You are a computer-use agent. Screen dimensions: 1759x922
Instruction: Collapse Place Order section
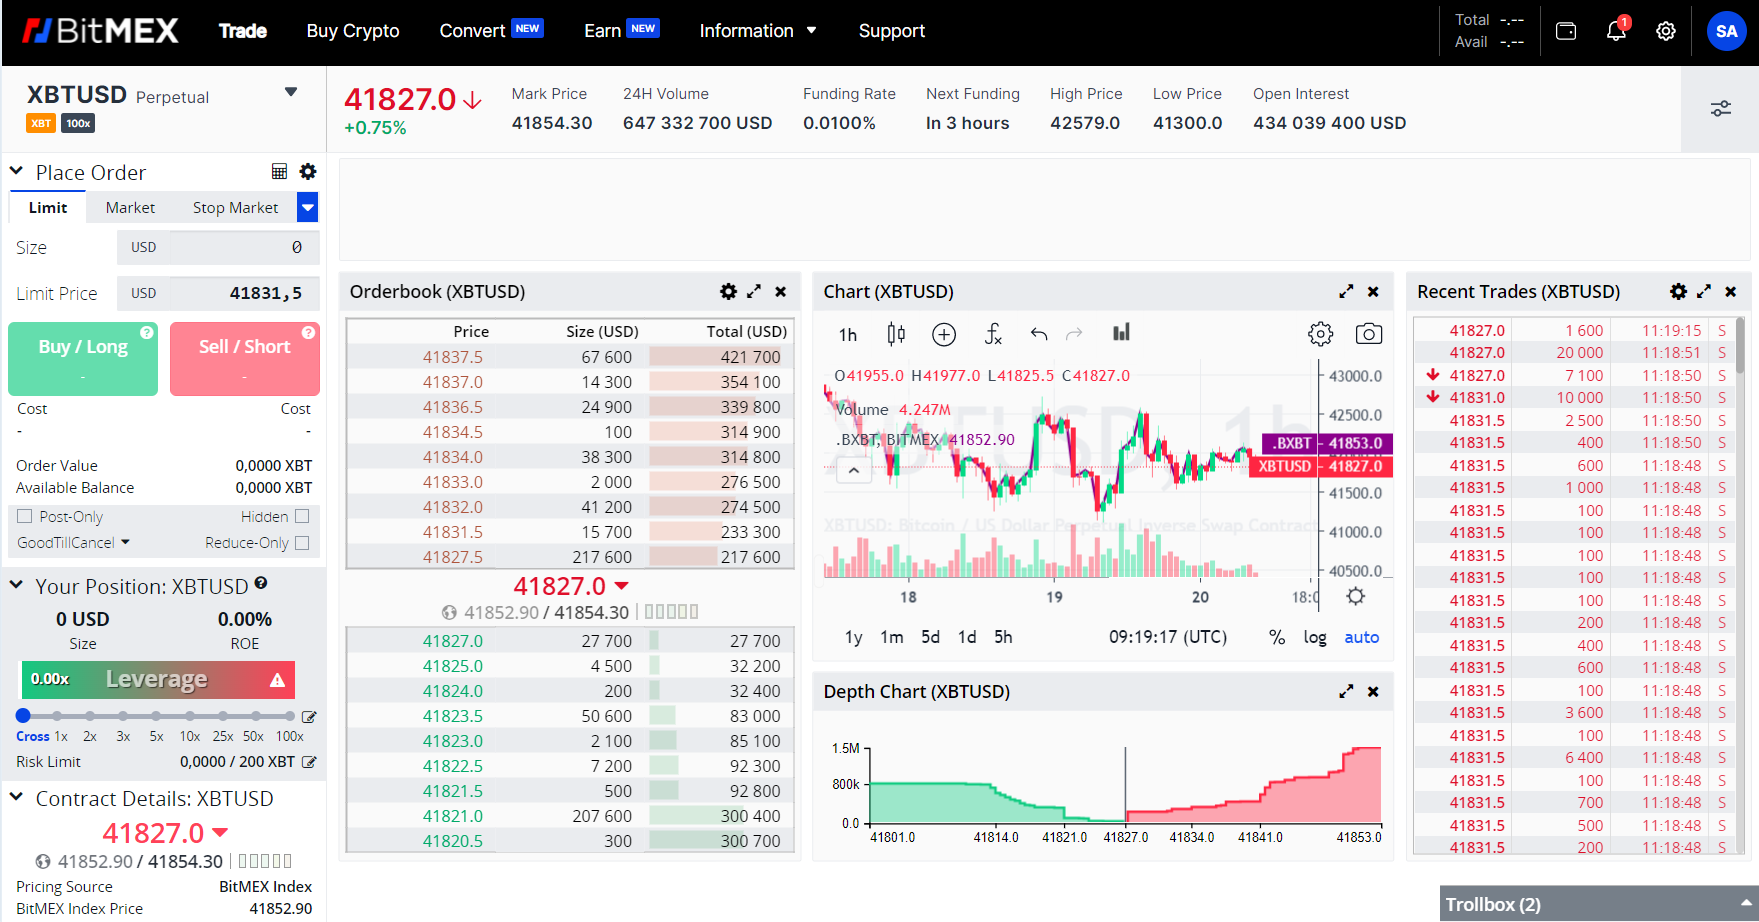coord(17,171)
